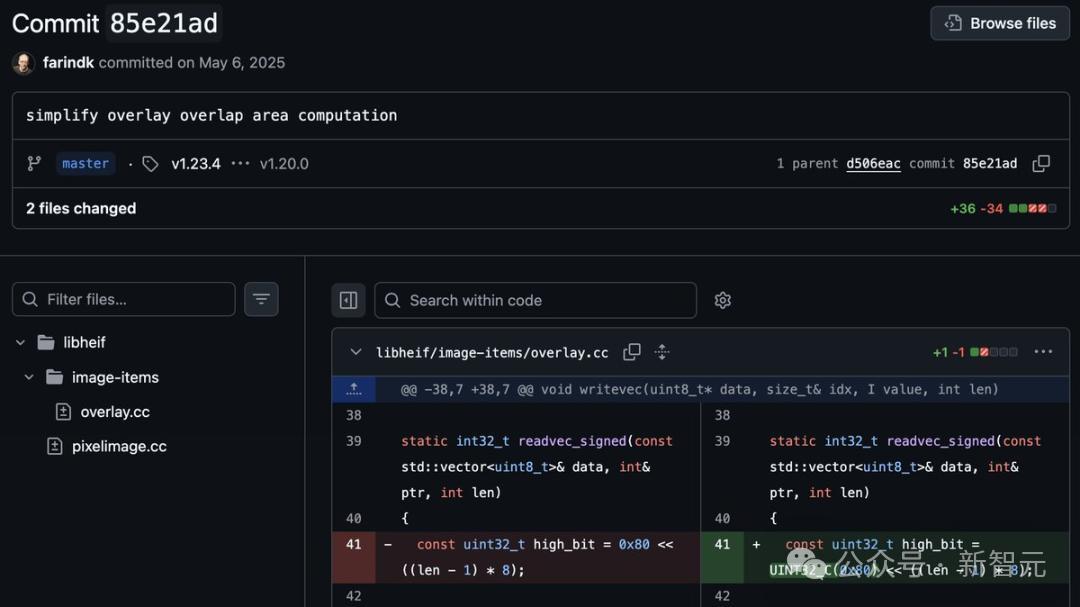
Task: Open the master branch link
Action: click(x=85, y=163)
